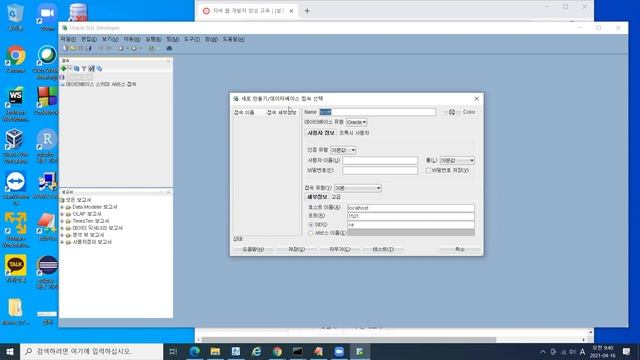The height and width of the screenshot is (360, 640).
Task: Expand the TimesTen 보고서 node
Action: tap(62, 221)
